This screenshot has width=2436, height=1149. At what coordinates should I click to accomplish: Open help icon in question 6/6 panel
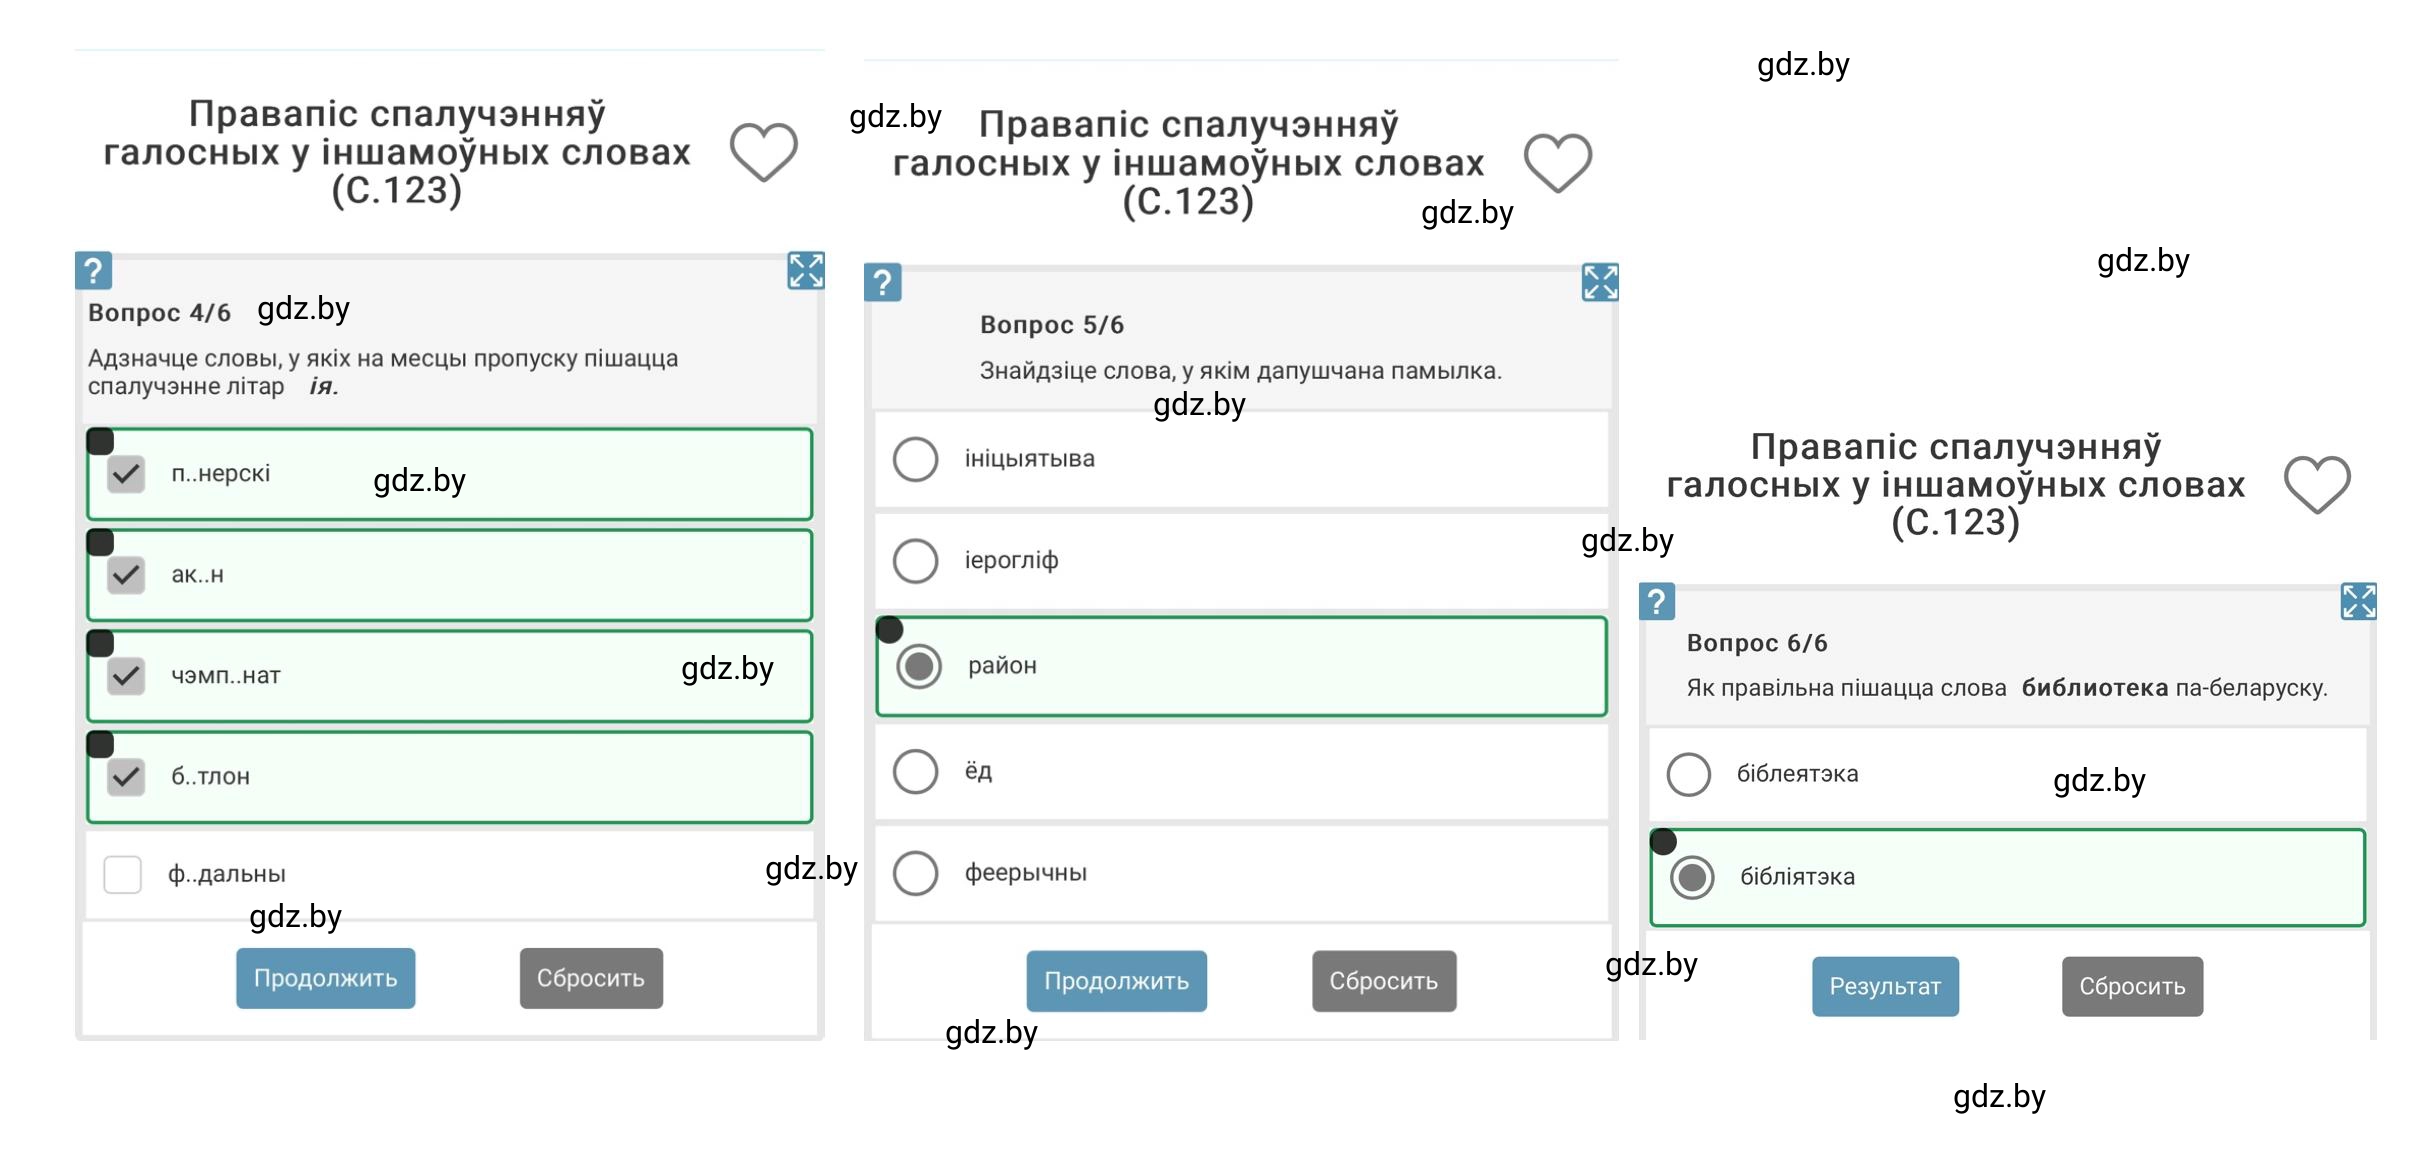coord(1656,601)
